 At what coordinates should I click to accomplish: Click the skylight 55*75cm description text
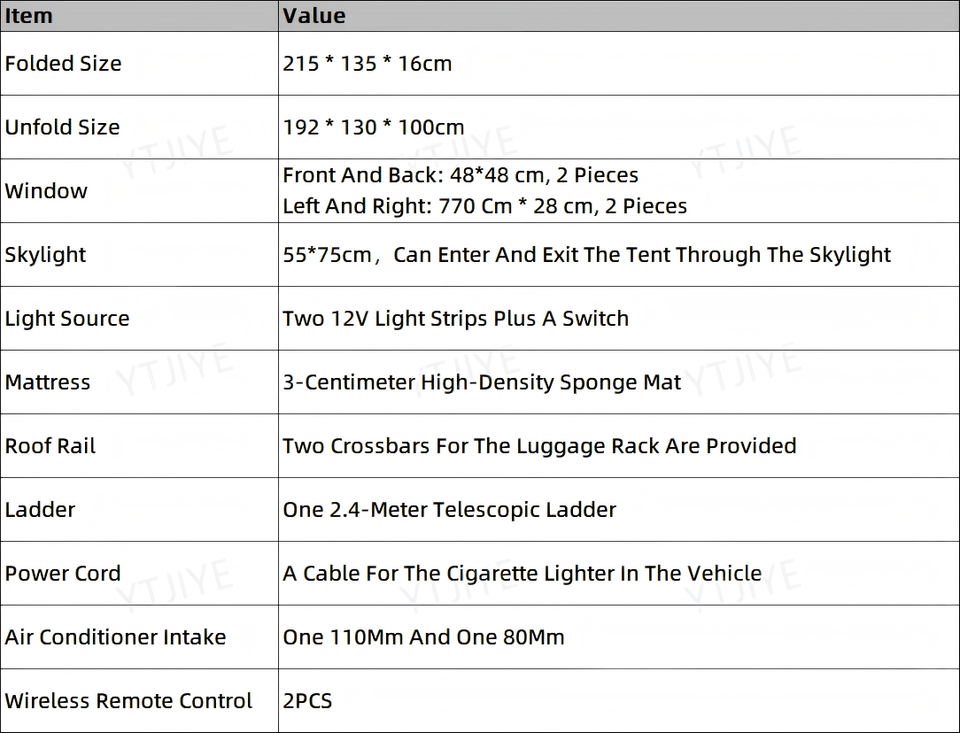click(x=586, y=255)
